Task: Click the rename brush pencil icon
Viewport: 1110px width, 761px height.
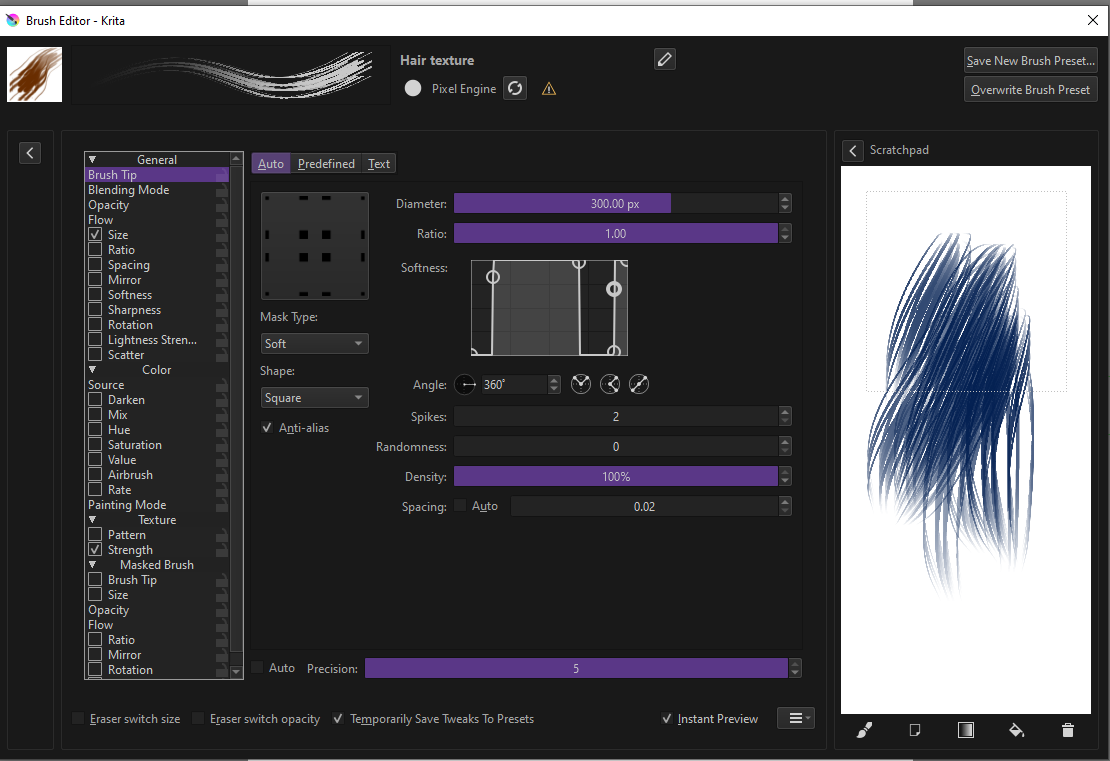Action: (665, 59)
